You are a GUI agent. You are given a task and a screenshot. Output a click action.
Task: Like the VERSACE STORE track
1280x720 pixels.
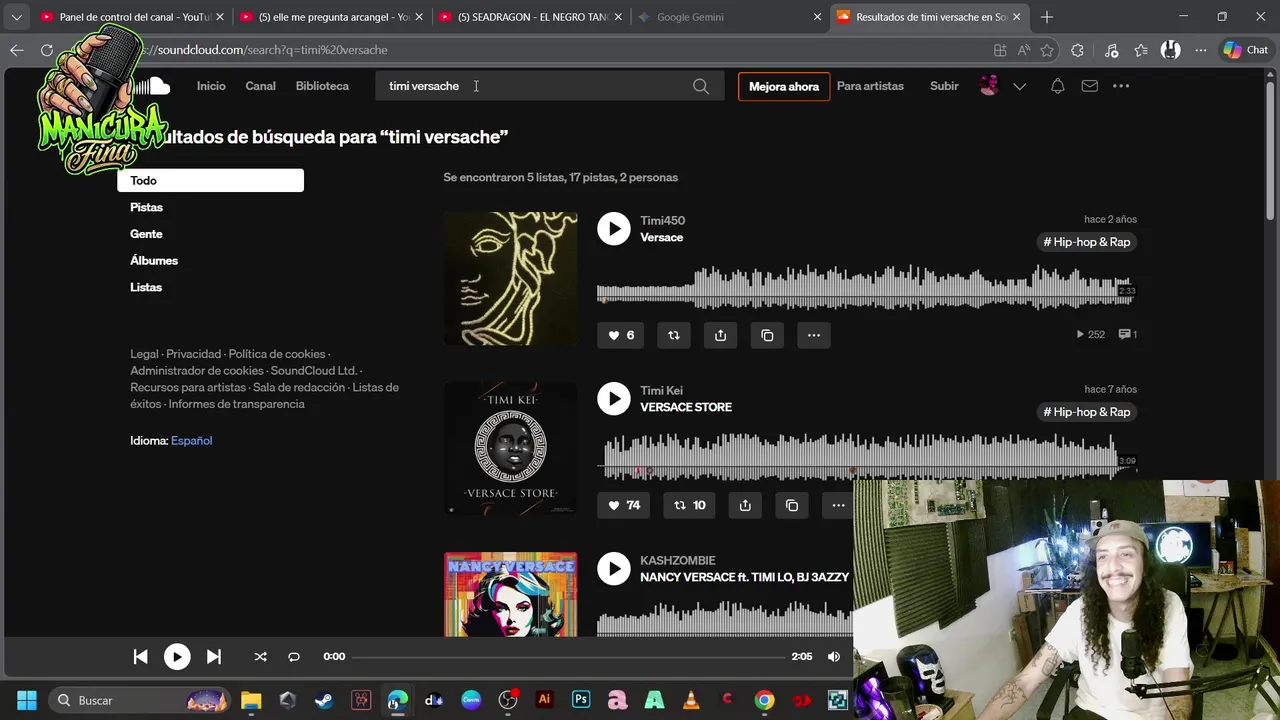pyautogui.click(x=624, y=505)
